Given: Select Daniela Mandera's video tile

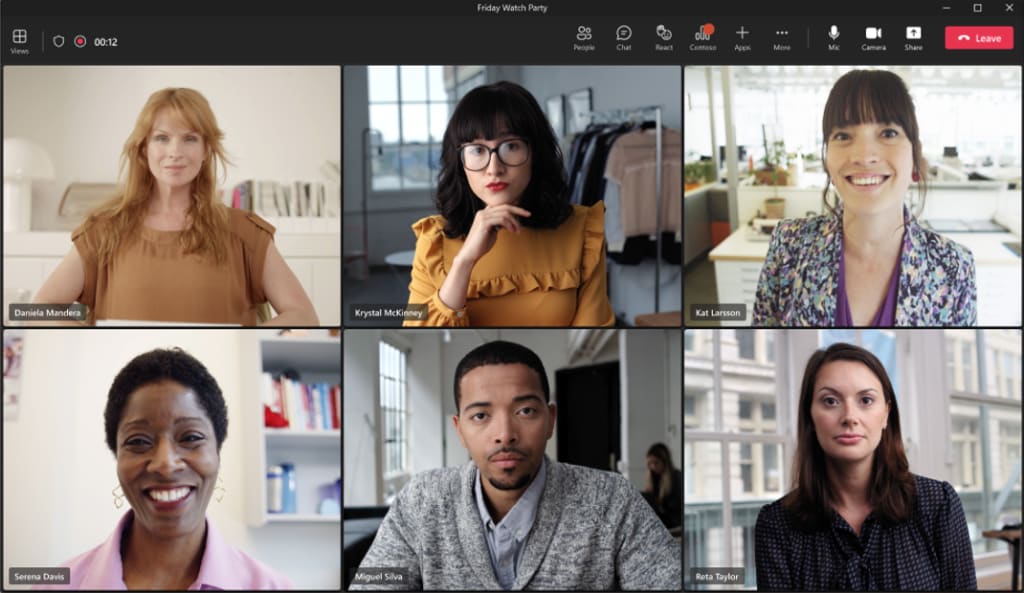Looking at the screenshot, I should (172, 195).
